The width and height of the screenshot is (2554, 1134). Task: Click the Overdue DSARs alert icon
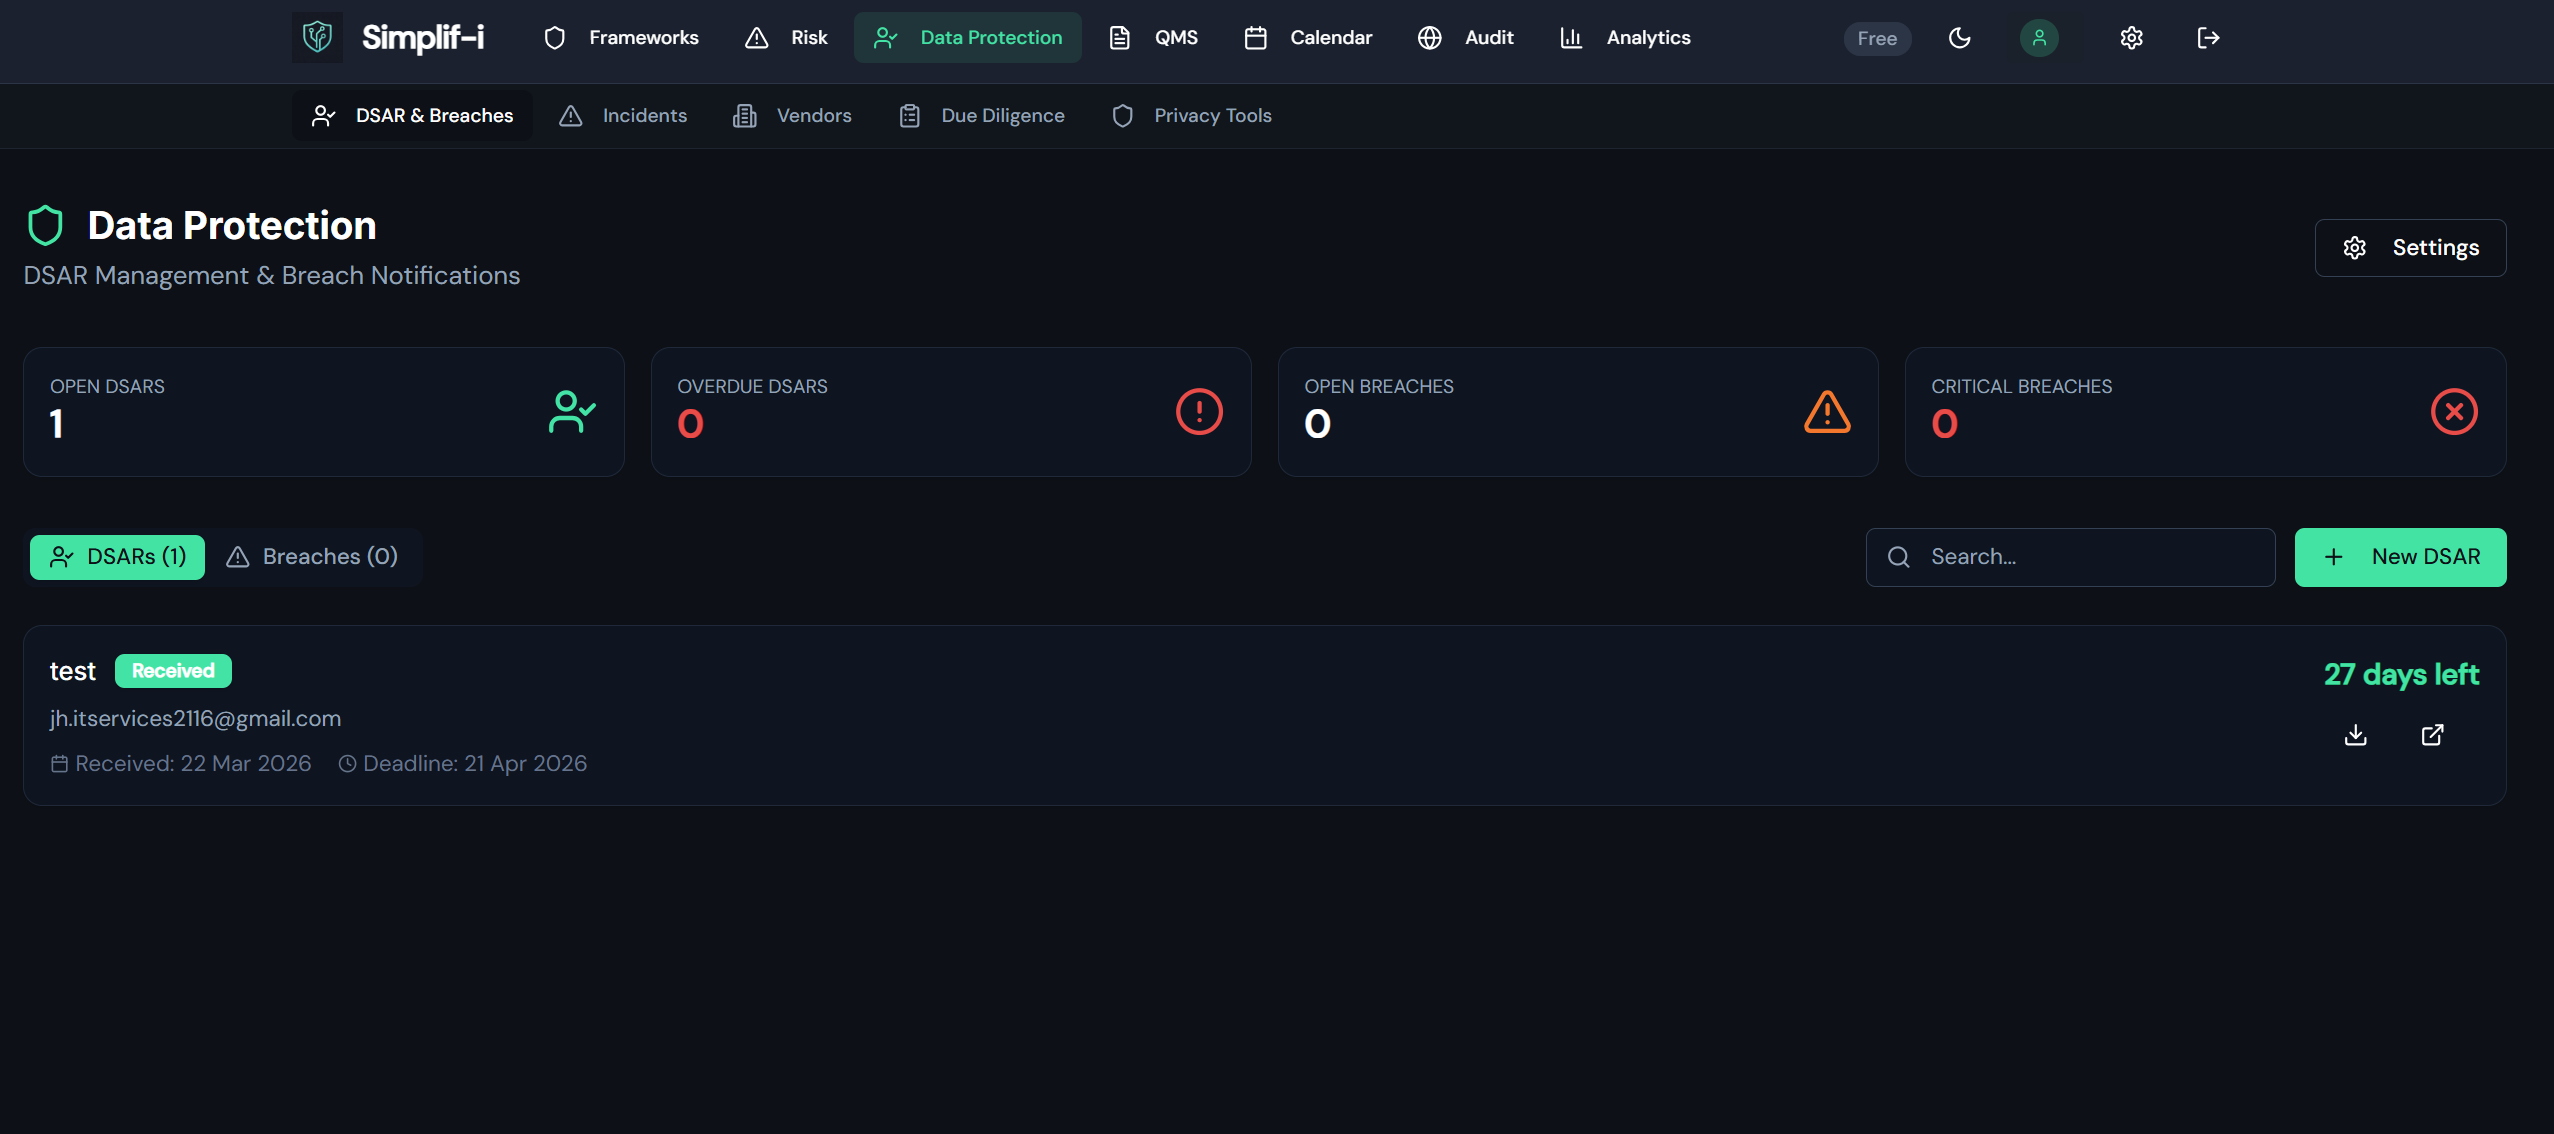(1199, 411)
